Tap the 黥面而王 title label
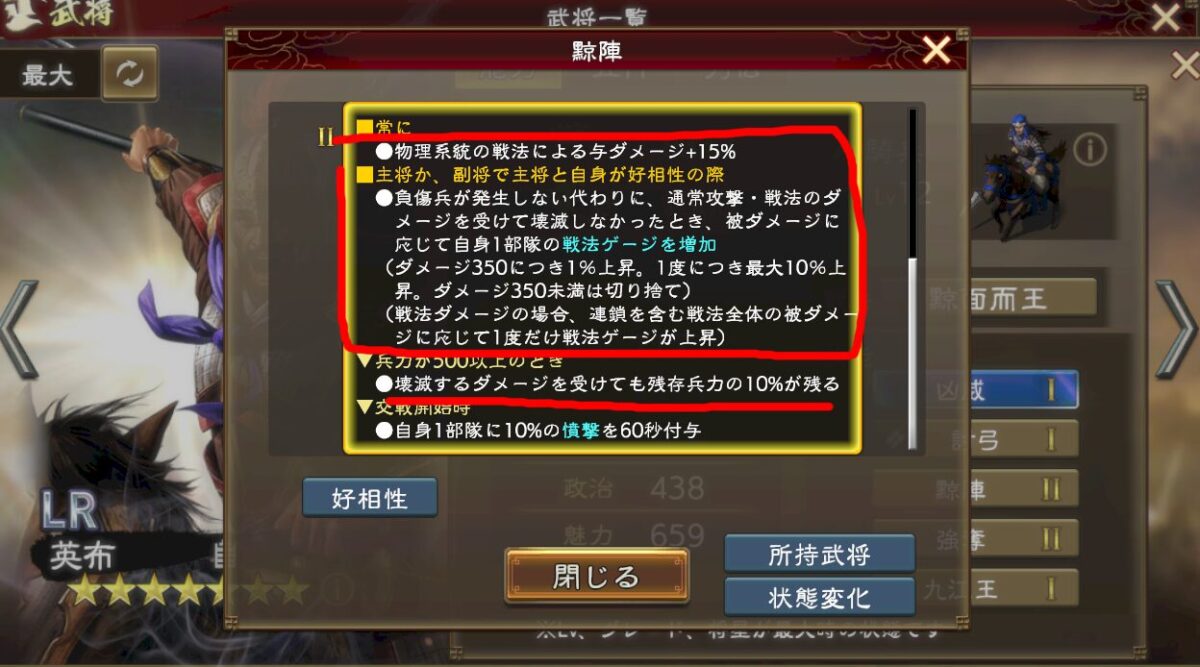Screen dimensions: 1200x667 [990, 297]
